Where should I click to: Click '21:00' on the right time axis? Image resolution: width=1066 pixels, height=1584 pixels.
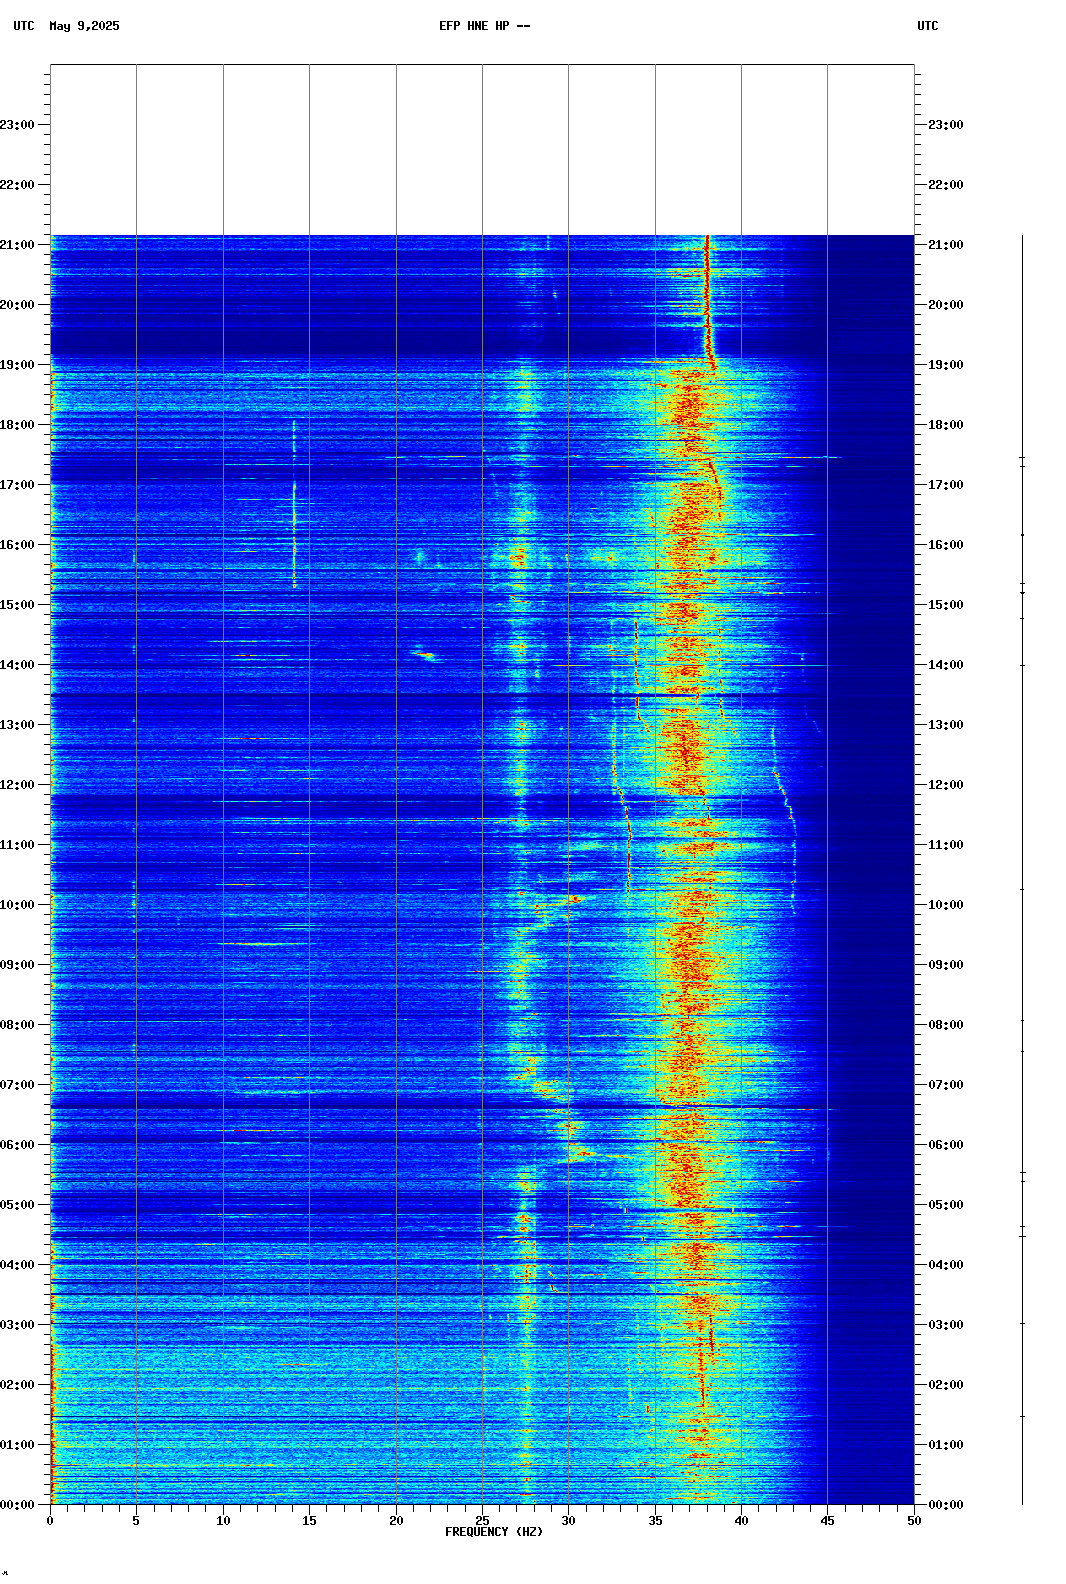click(x=946, y=245)
